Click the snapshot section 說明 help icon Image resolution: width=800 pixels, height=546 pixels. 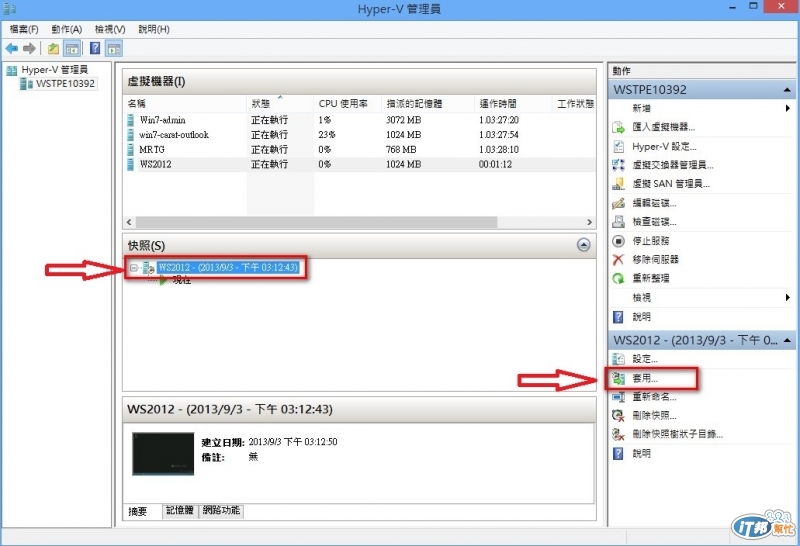pos(618,453)
